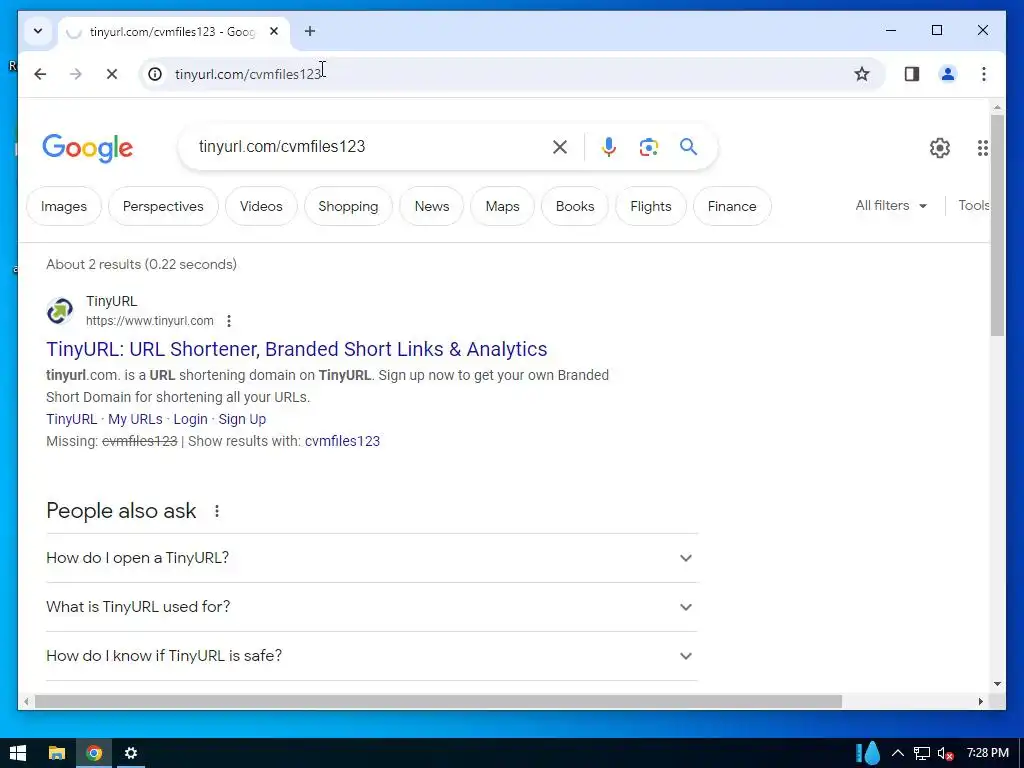1024x768 pixels.
Task: Open the Chrome profile avatar
Action: 948,74
